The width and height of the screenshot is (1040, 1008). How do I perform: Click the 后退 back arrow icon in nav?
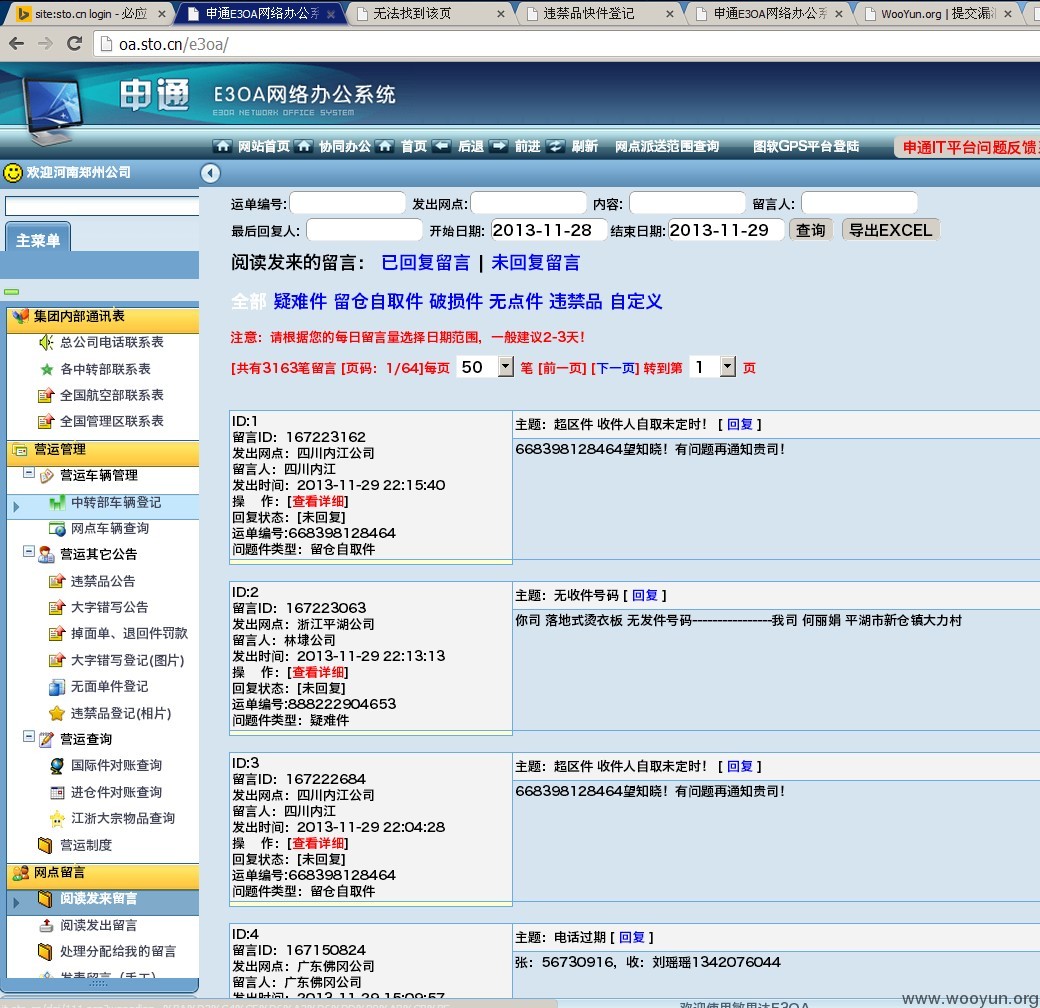point(441,146)
